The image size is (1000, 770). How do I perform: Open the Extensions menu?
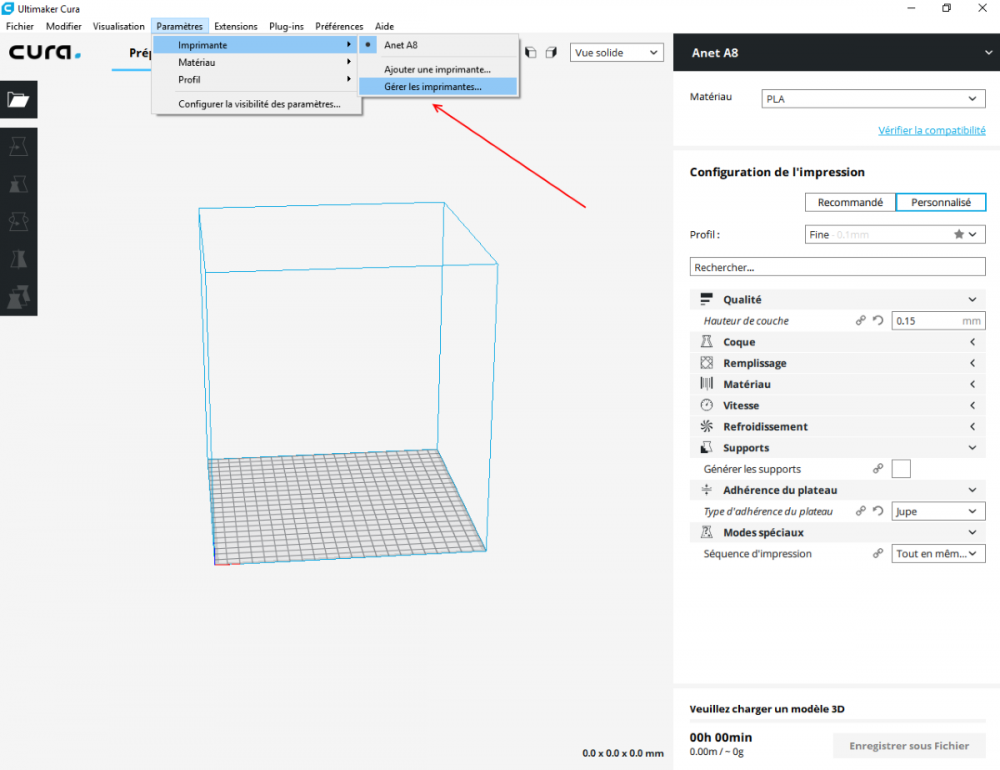point(236,26)
